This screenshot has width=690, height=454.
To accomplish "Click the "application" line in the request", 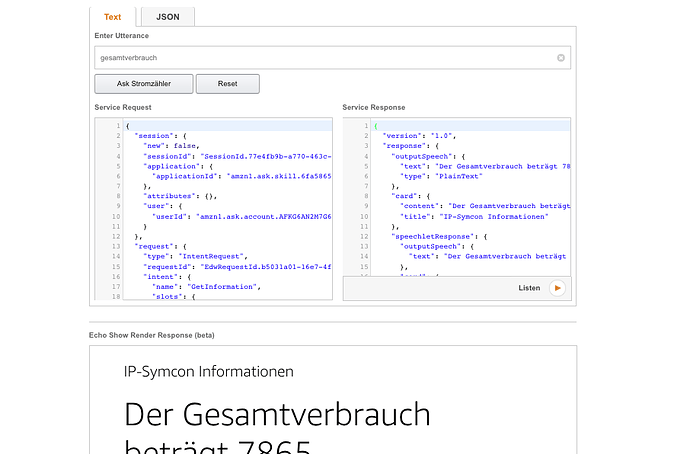I will (178, 166).
